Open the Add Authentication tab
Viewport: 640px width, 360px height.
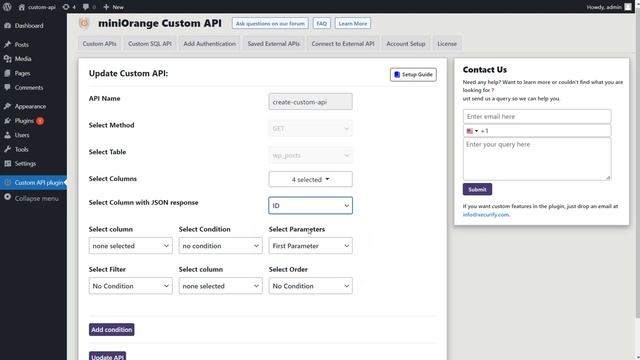click(x=209, y=44)
